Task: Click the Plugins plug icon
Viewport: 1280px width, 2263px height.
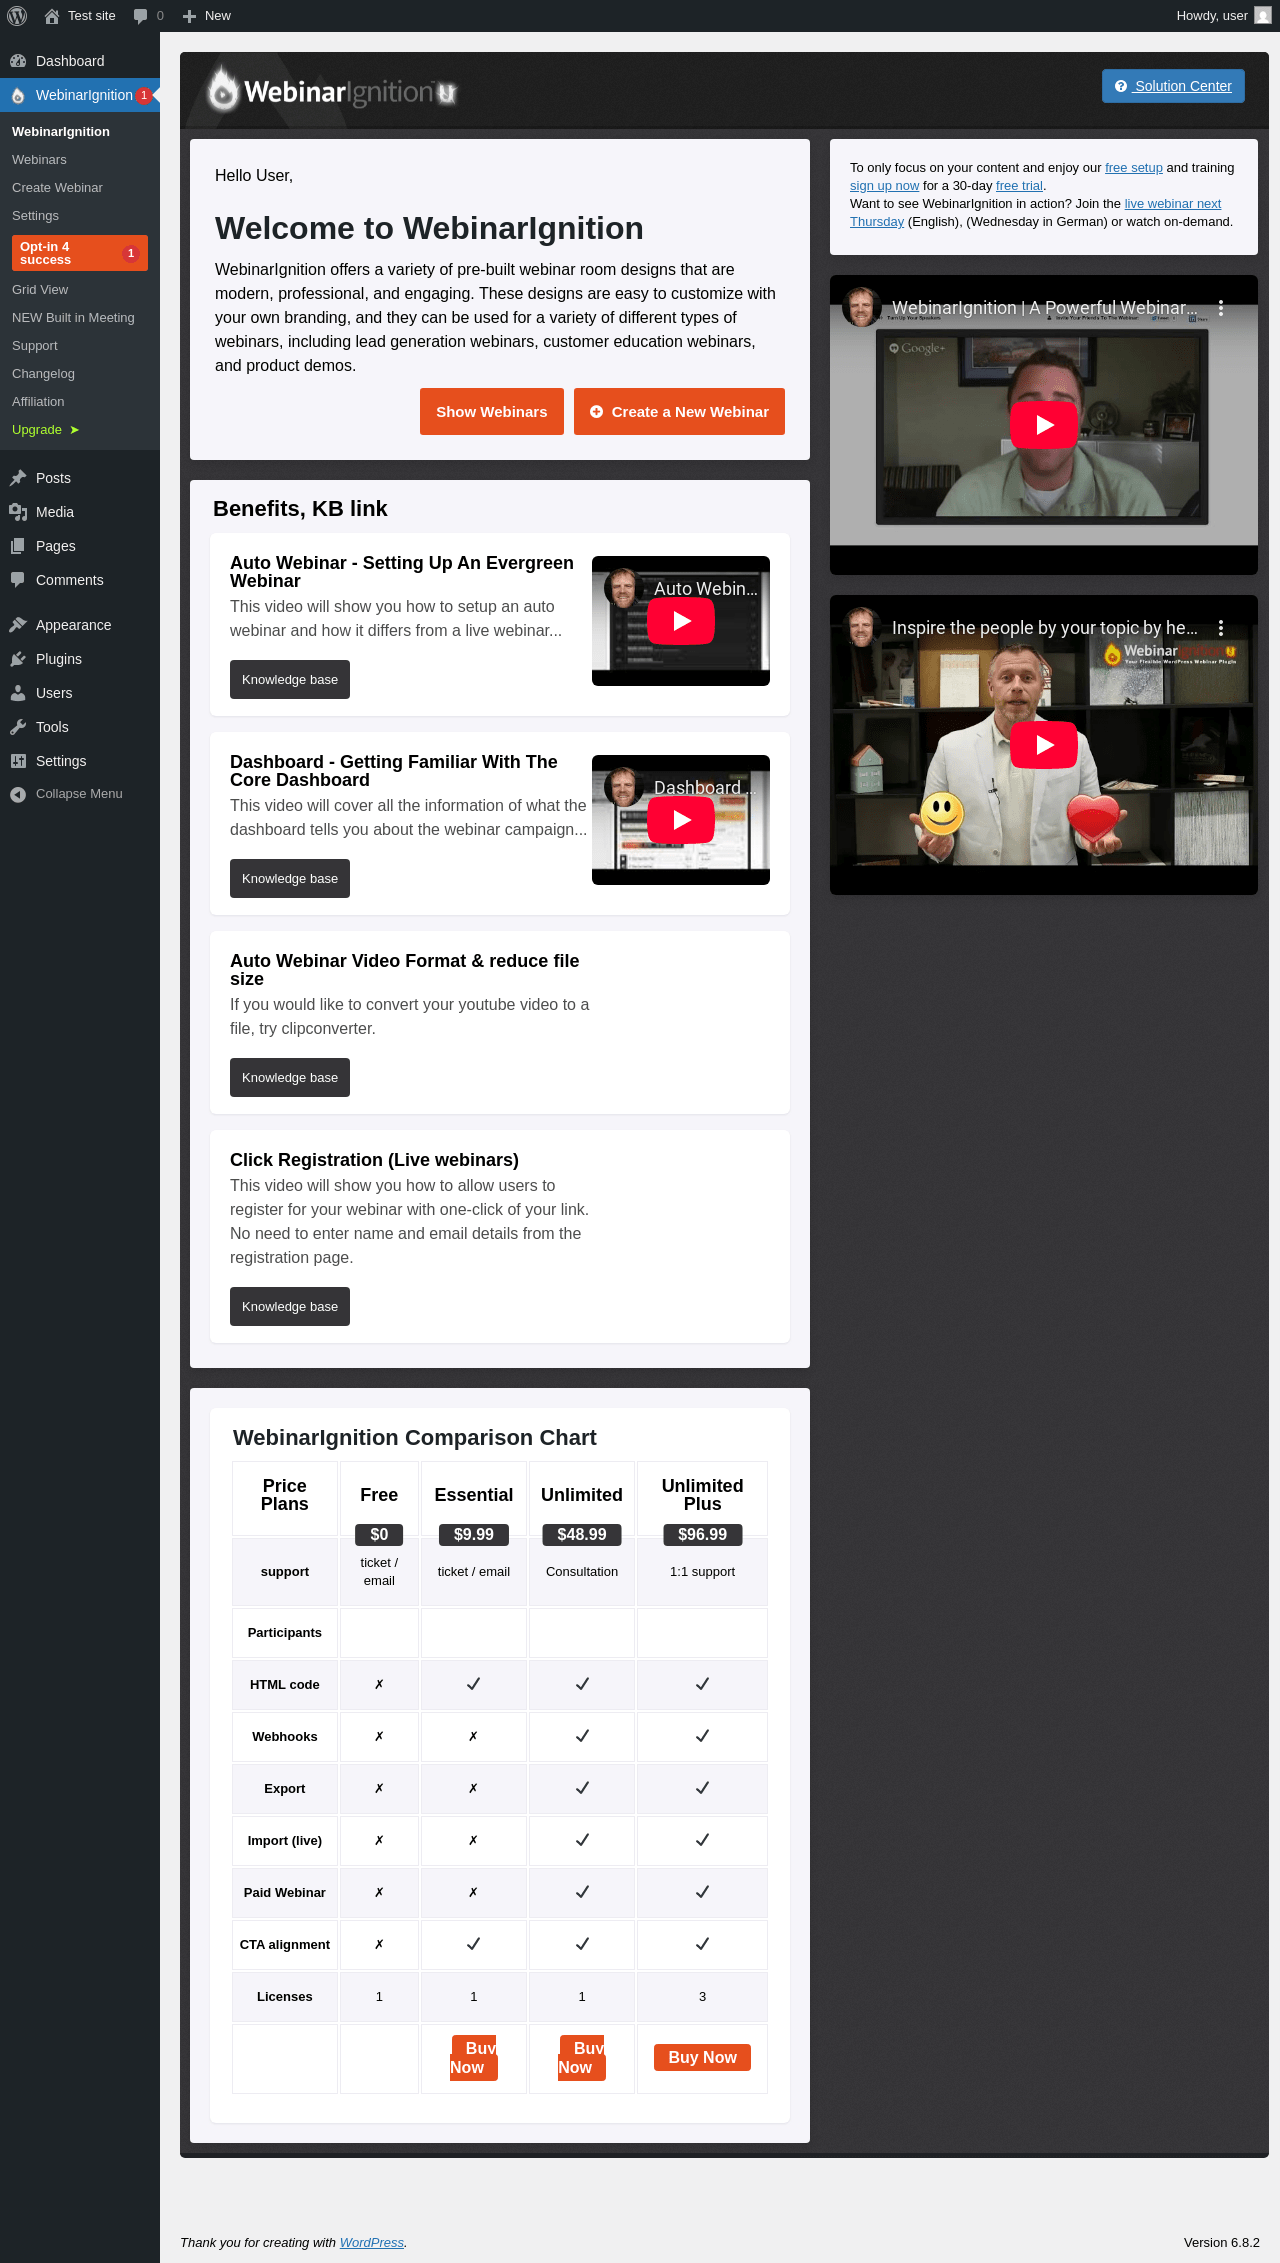Action: (x=18, y=659)
